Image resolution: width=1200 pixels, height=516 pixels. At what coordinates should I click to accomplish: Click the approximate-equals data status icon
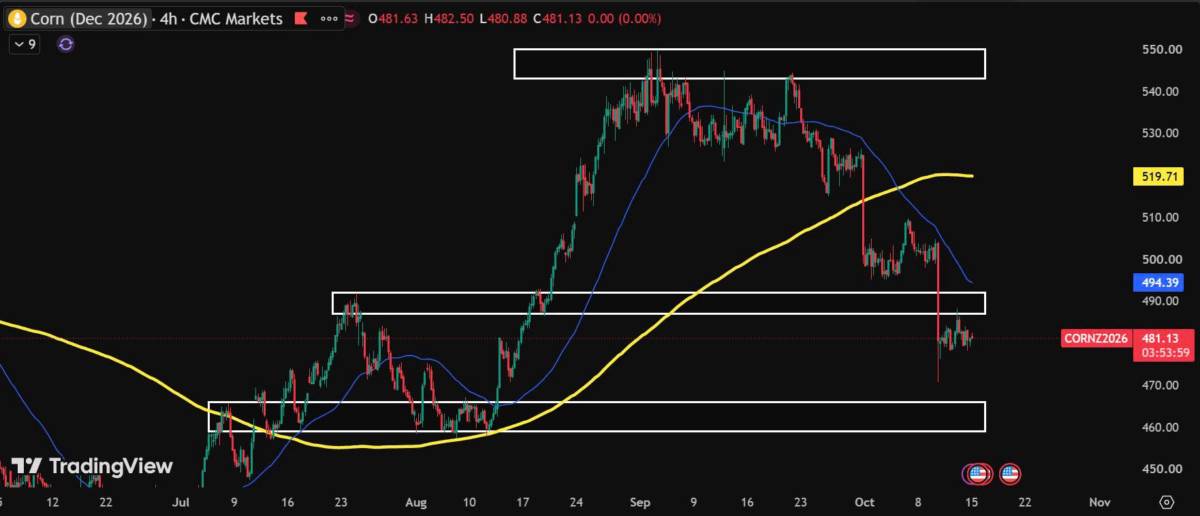(x=350, y=19)
